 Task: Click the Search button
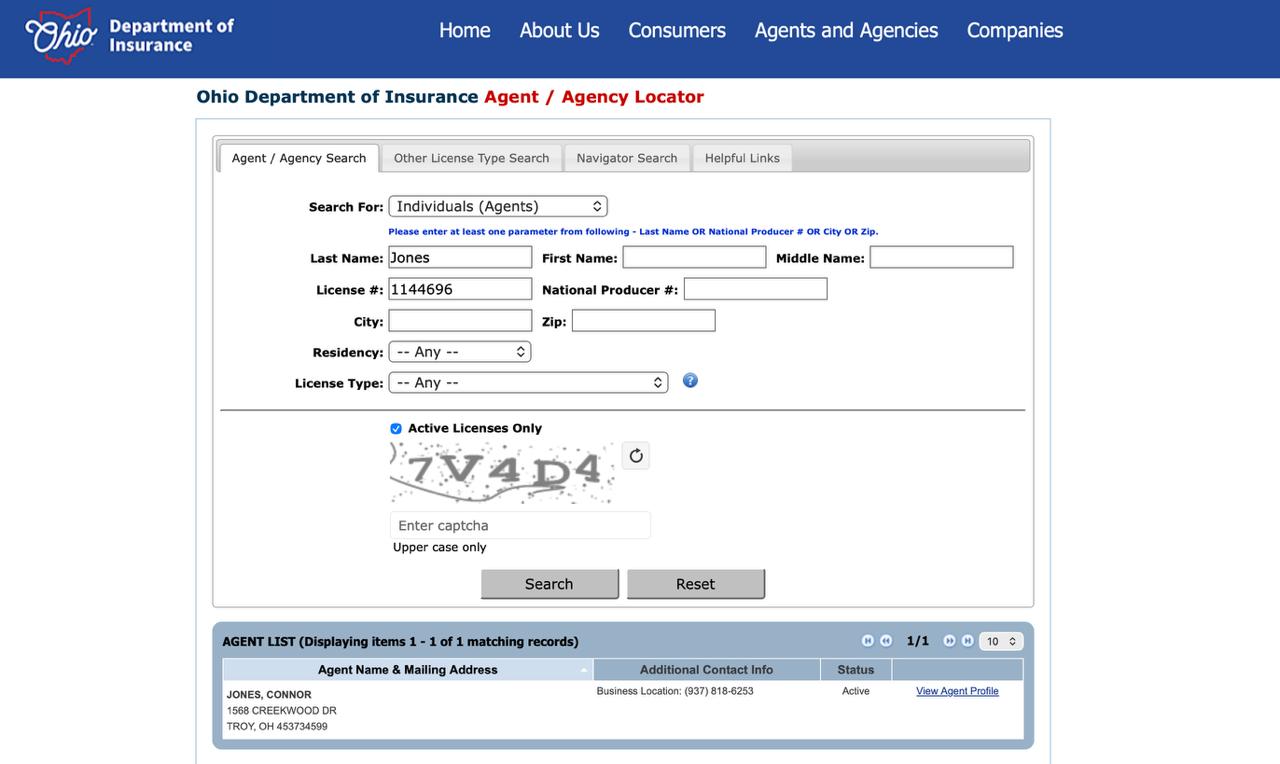(549, 584)
